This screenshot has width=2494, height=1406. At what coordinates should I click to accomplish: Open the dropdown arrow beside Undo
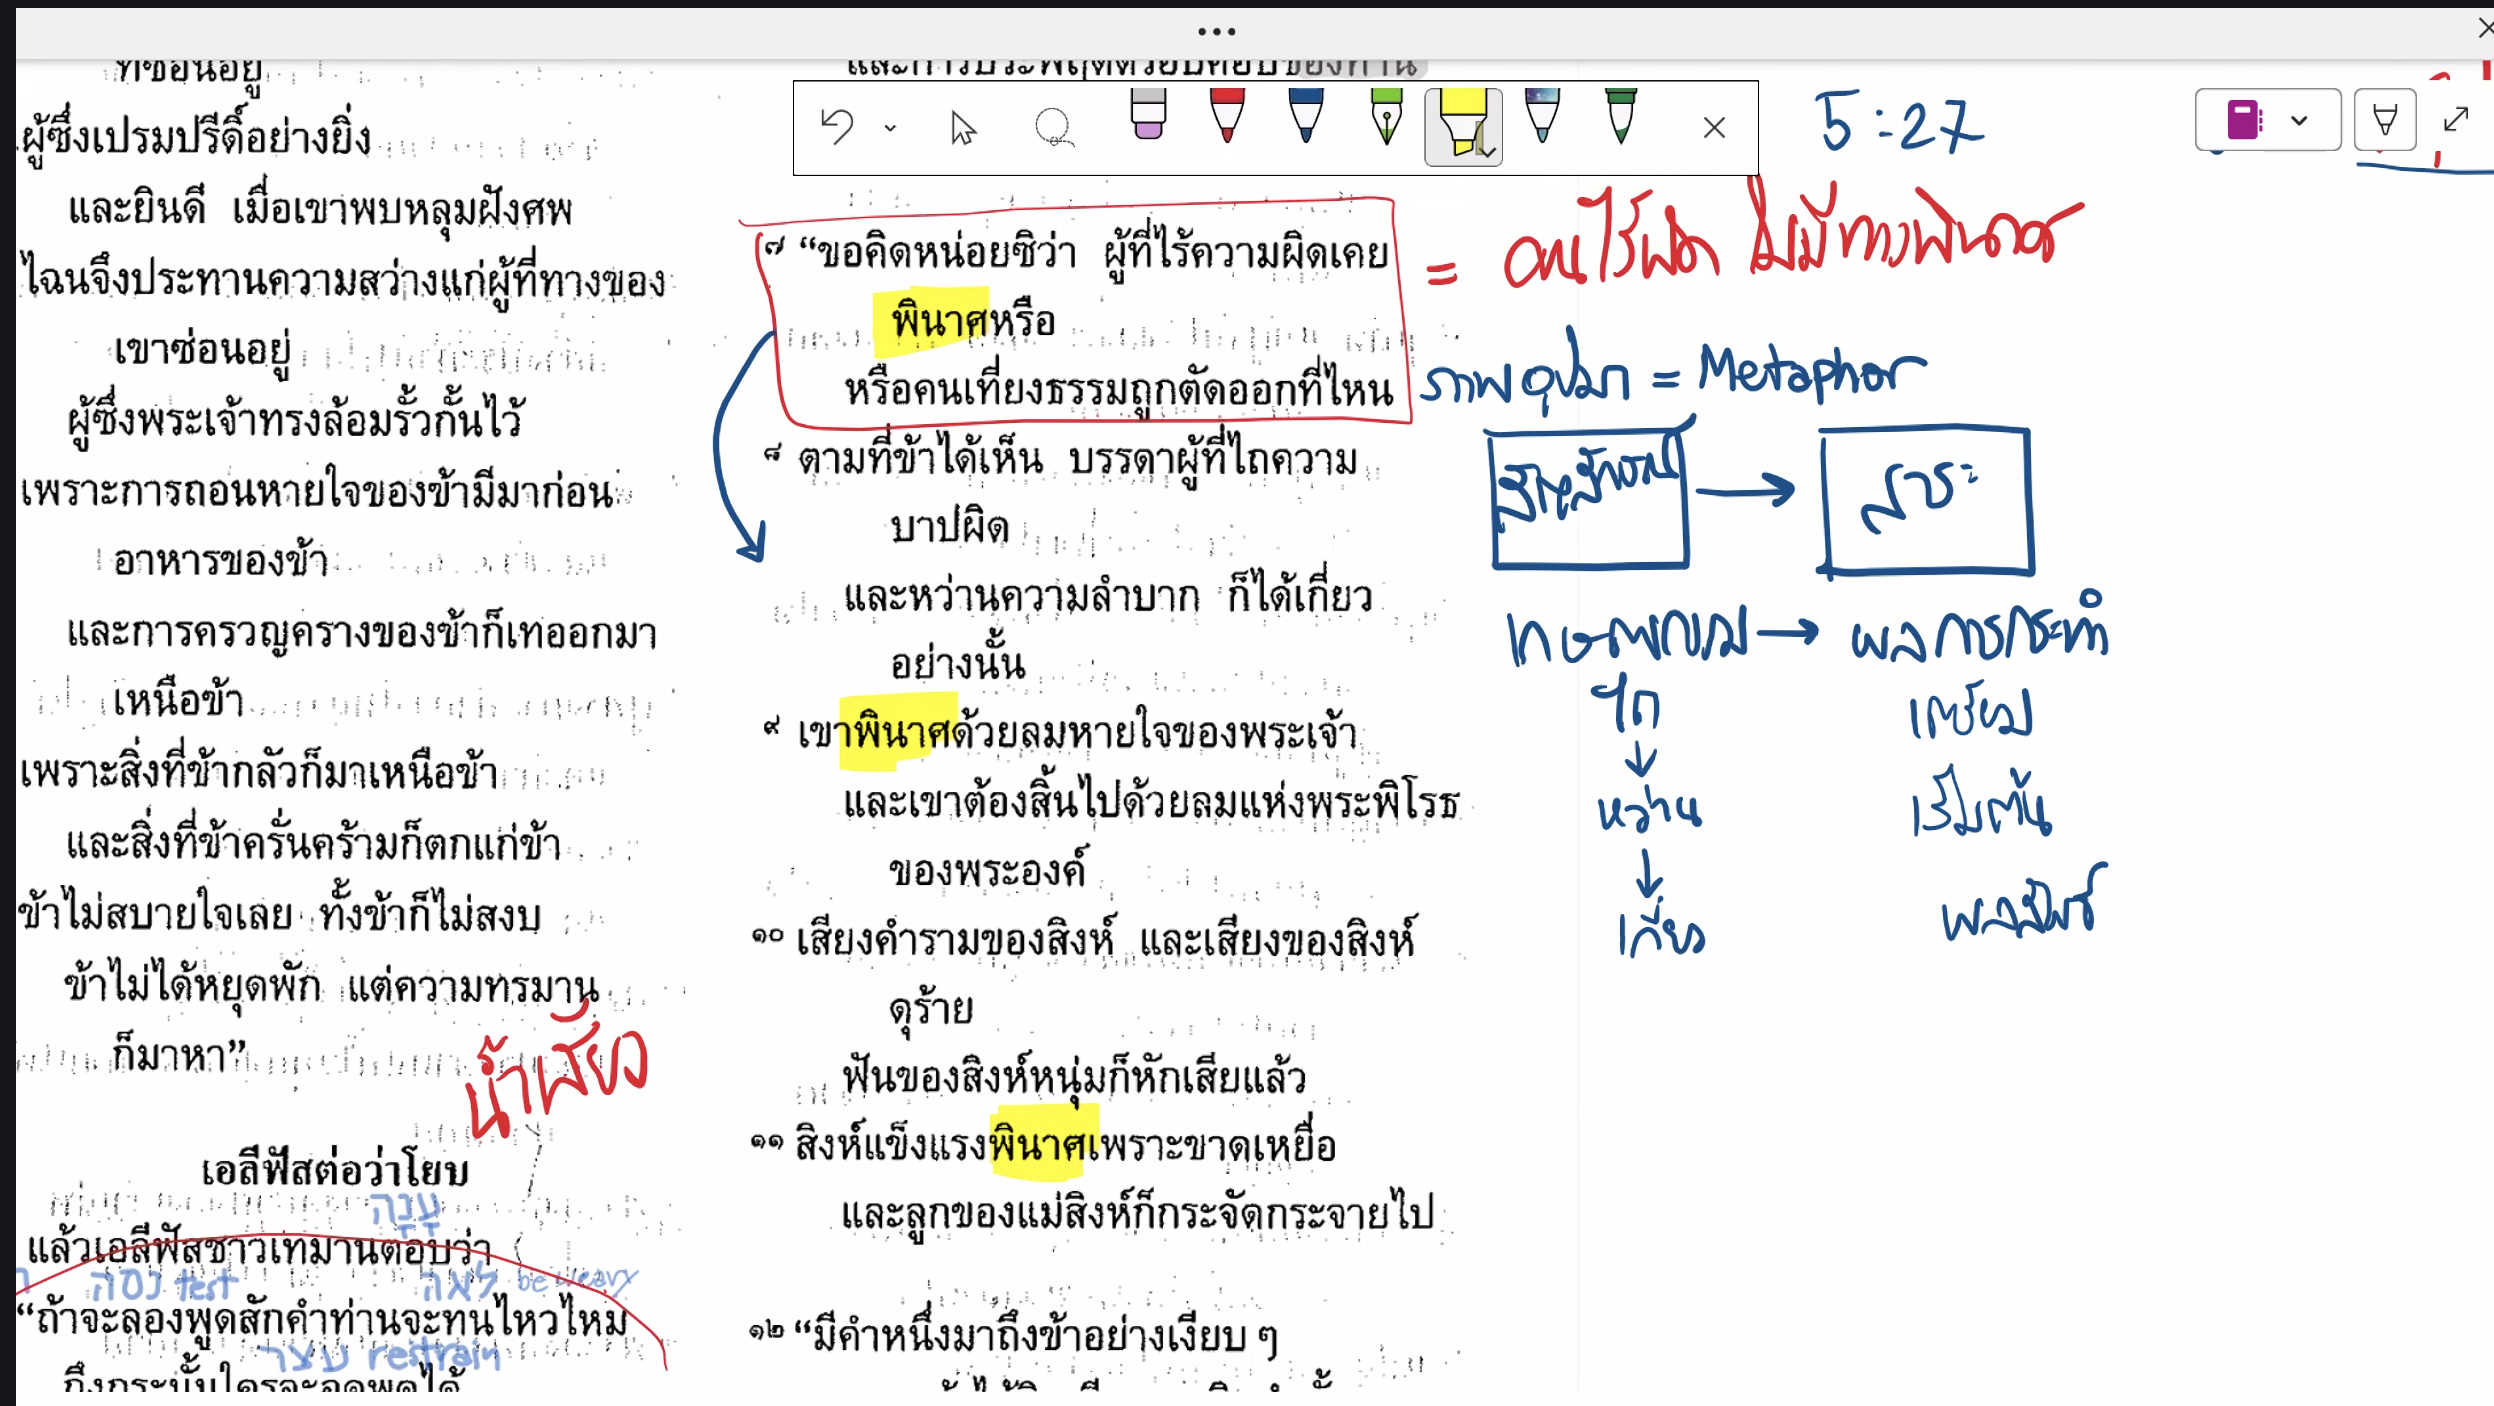click(890, 128)
